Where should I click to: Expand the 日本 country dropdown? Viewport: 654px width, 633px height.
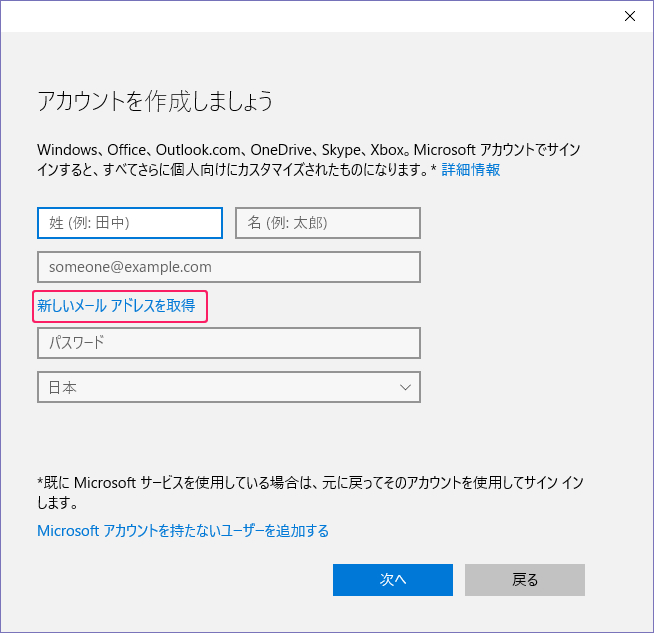coord(229,387)
